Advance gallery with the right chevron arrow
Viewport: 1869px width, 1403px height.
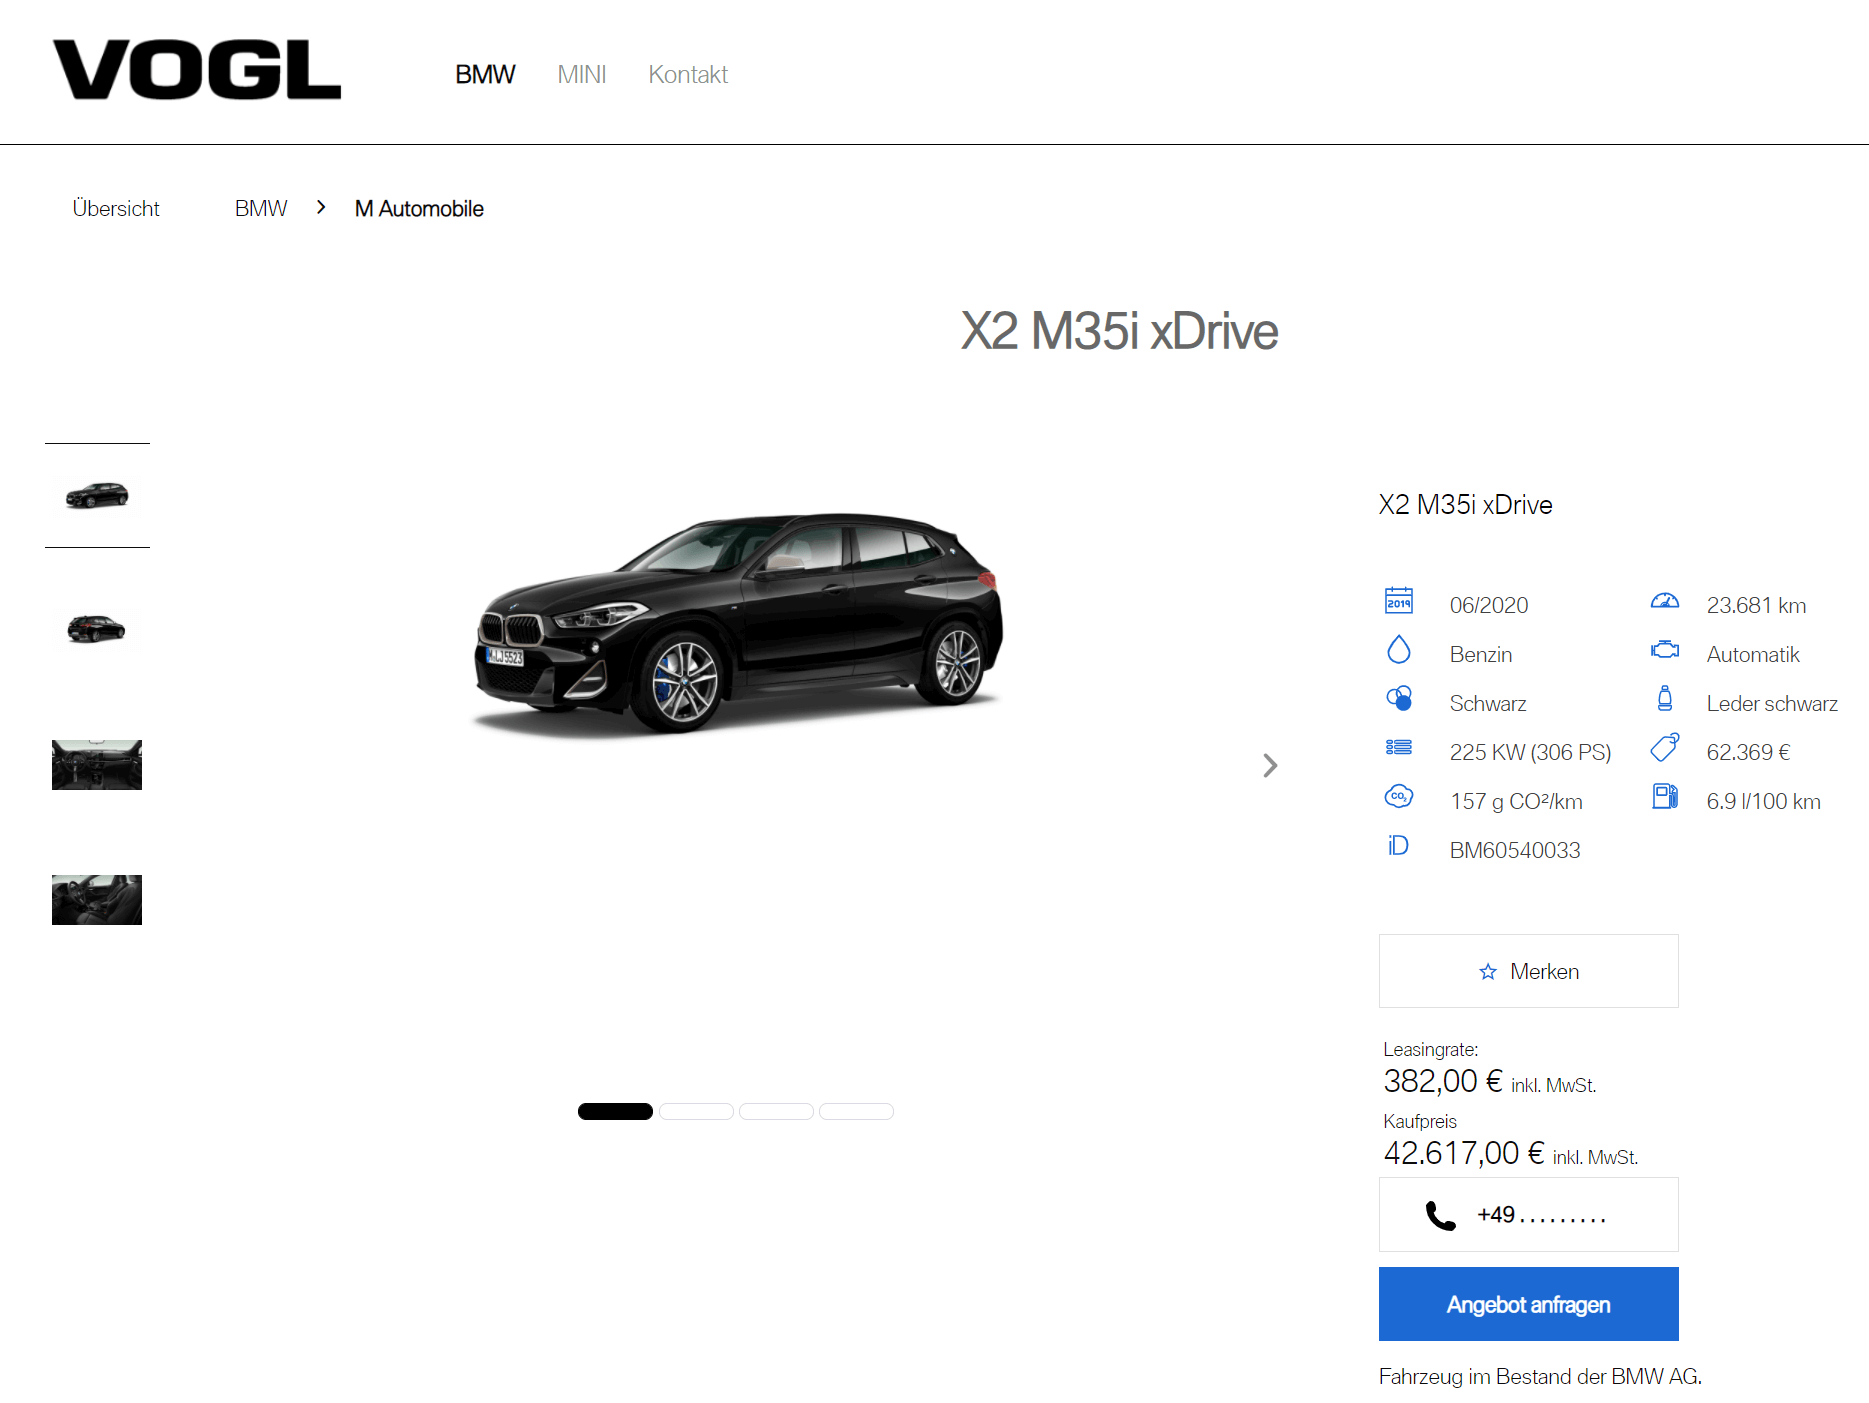[x=1270, y=765]
